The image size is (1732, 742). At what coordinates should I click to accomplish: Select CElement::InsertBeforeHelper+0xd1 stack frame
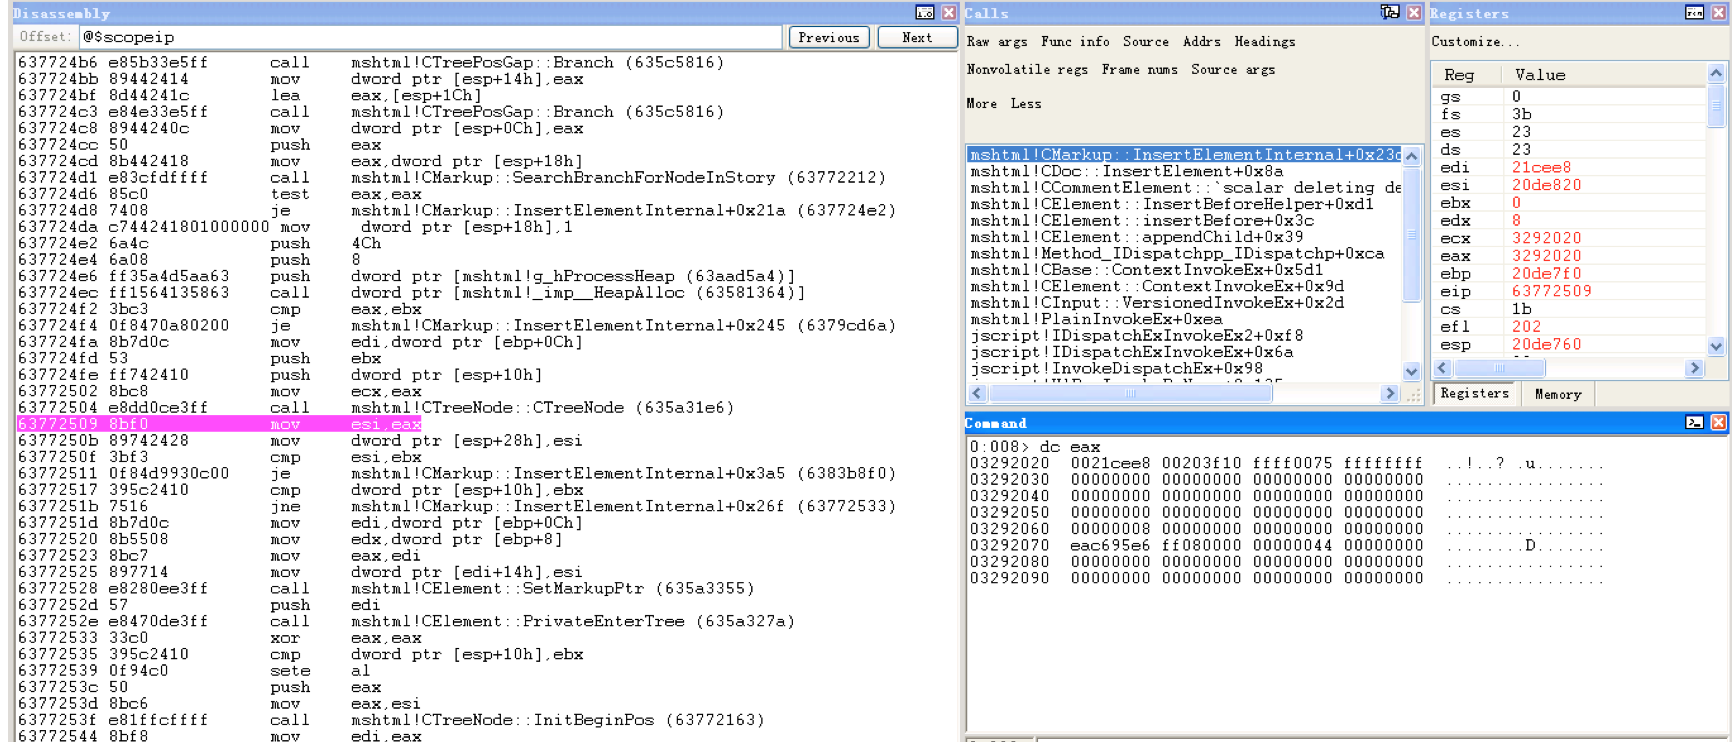pos(1185,204)
